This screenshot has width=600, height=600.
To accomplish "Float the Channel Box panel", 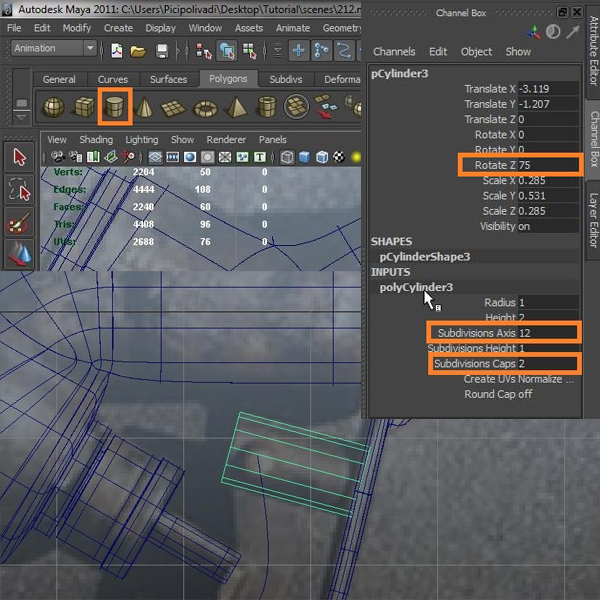I will coord(562,12).
